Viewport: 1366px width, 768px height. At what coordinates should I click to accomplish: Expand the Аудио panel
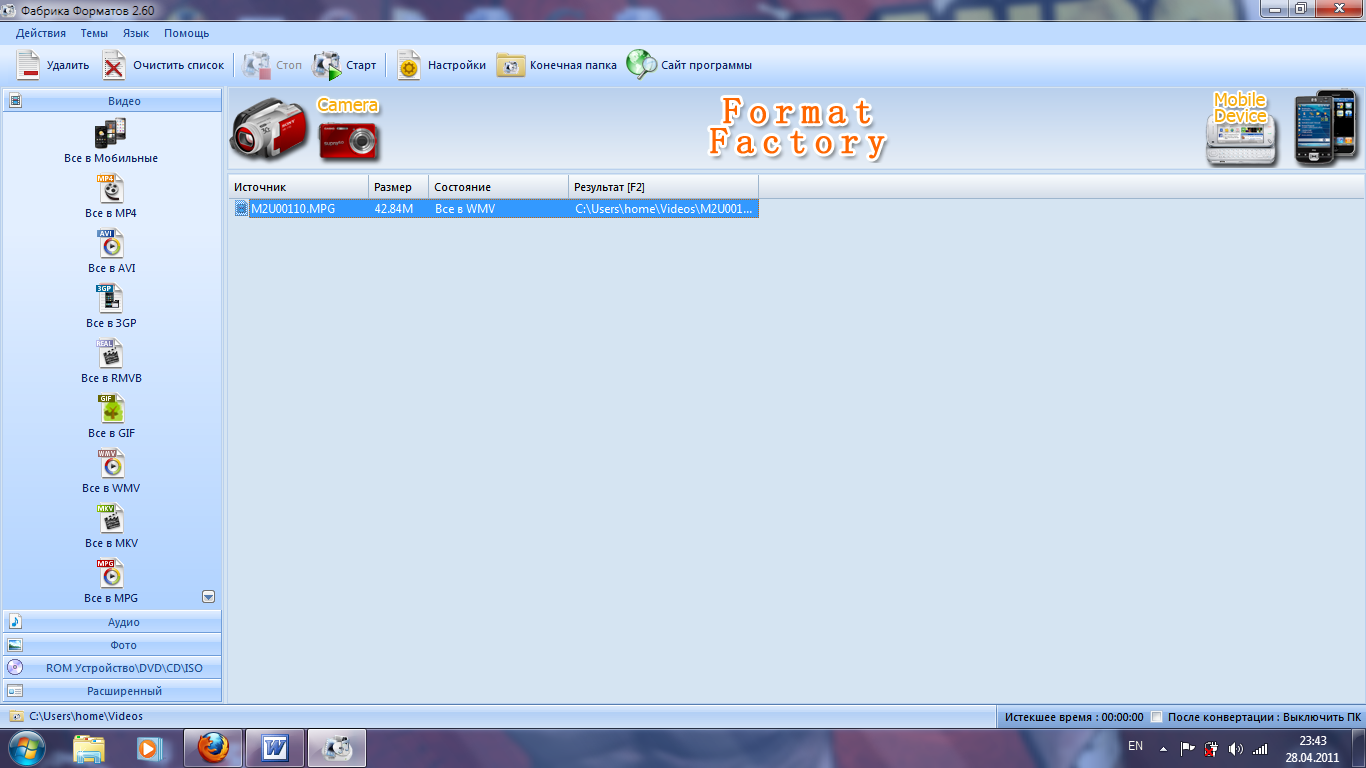112,622
